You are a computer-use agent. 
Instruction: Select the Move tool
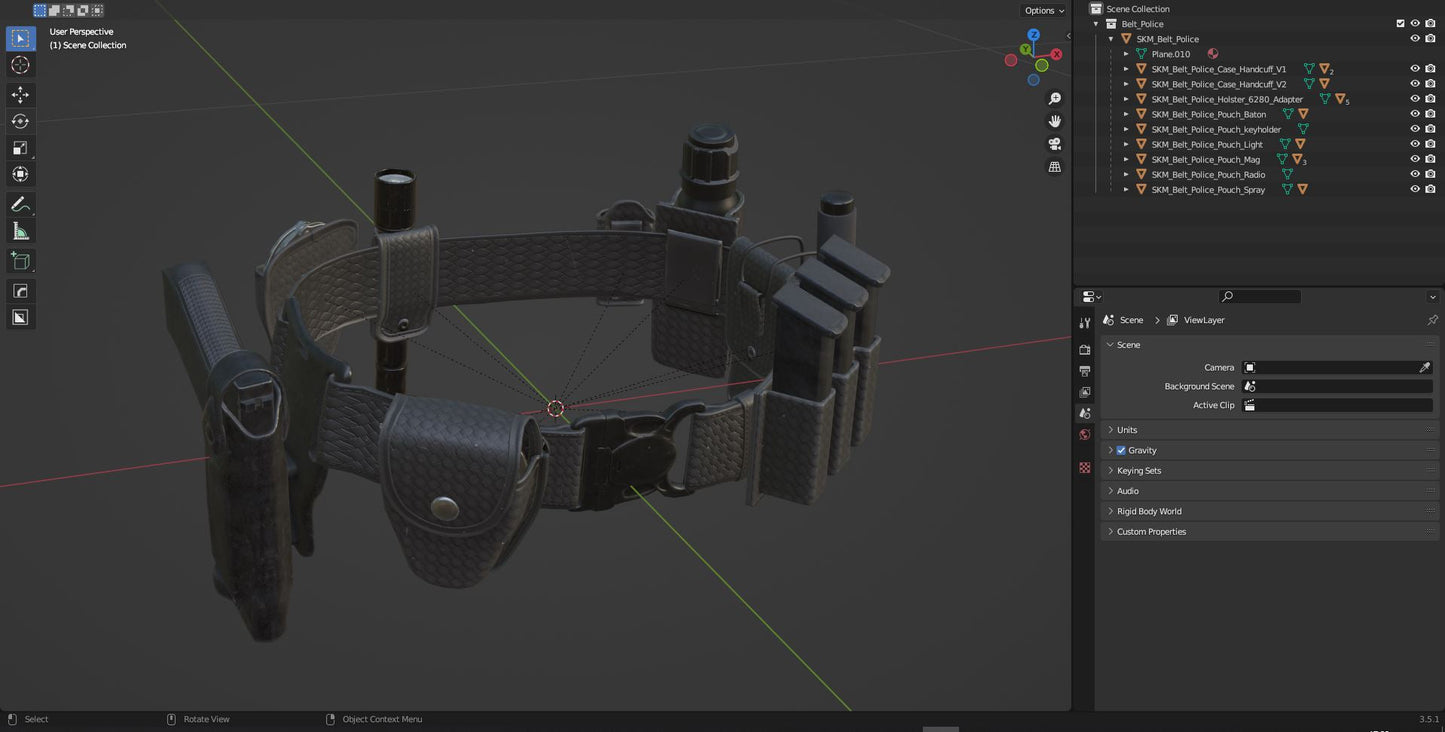click(20, 94)
